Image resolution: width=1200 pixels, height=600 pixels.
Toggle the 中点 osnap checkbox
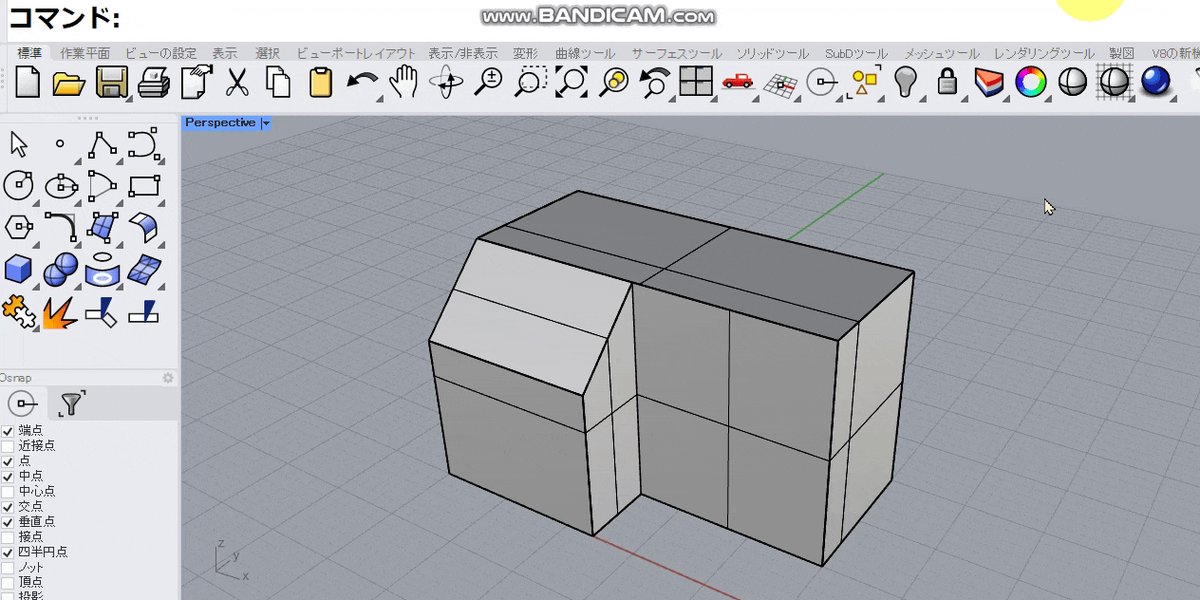pyautogui.click(x=8, y=476)
